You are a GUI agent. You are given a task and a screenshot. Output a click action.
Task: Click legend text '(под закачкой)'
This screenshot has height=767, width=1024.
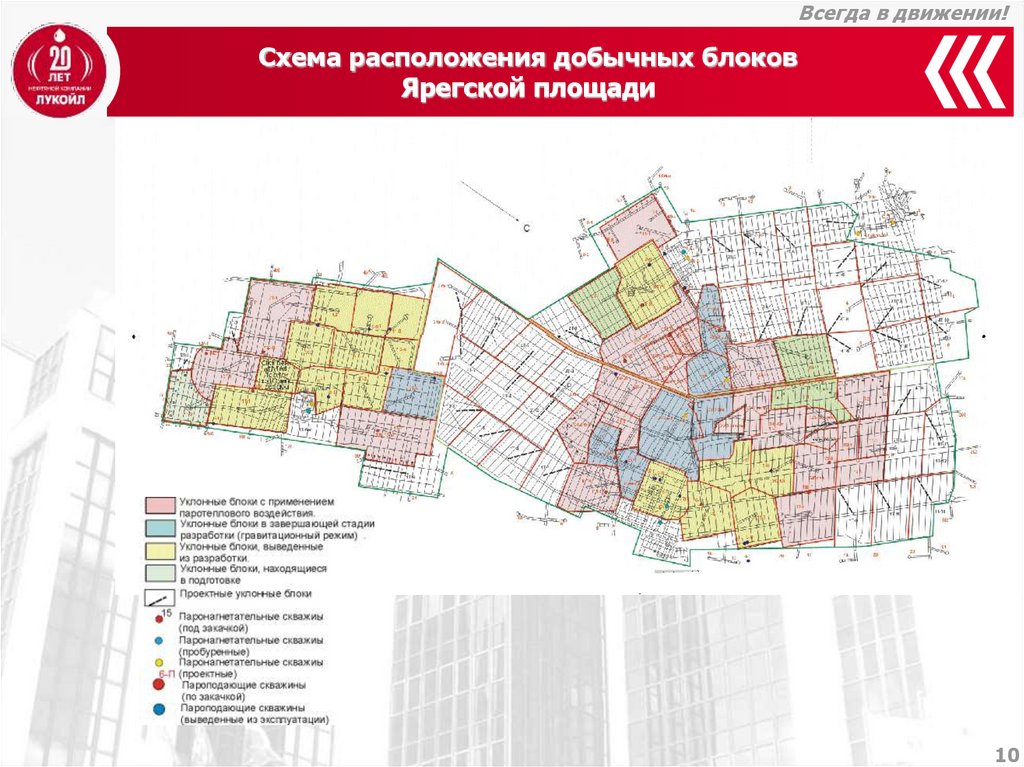pos(214,628)
